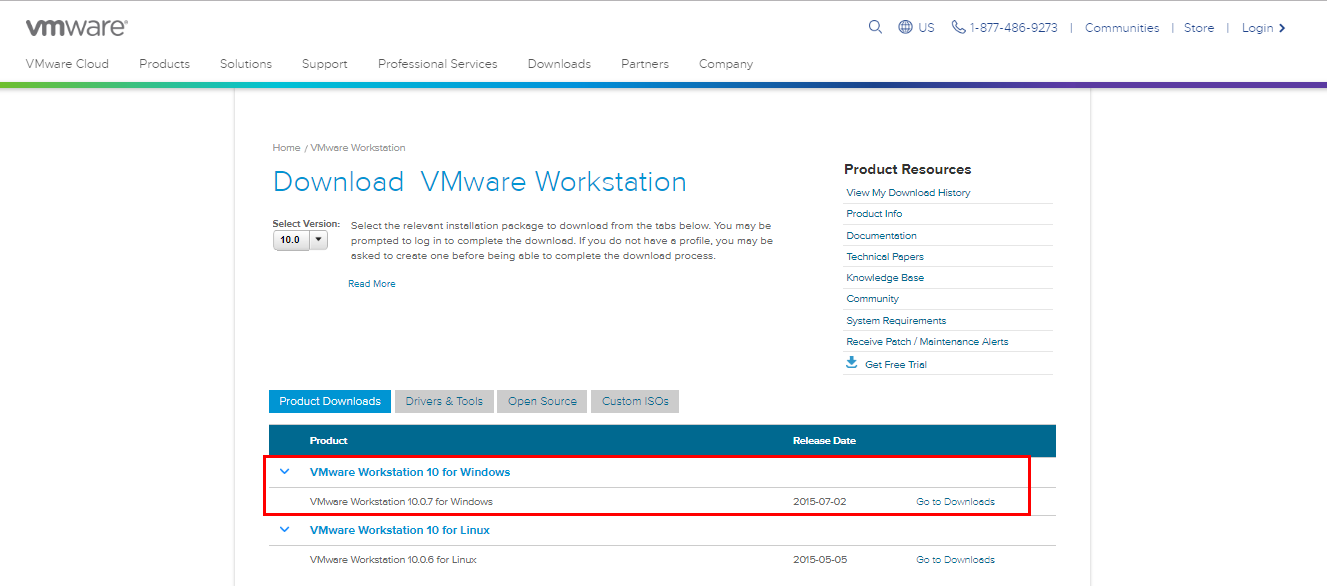
Task: Switch to the Open Source tab
Action: pos(542,401)
